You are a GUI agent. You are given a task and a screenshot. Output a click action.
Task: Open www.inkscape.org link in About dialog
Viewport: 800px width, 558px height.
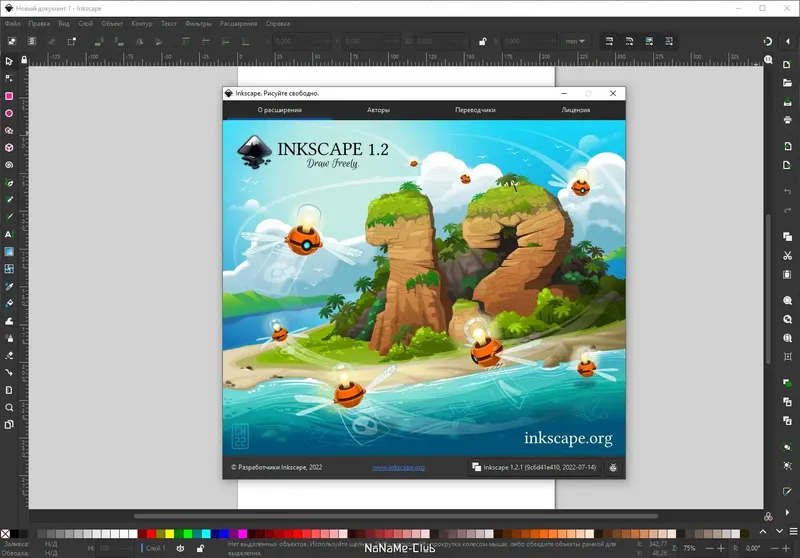pyautogui.click(x=398, y=467)
